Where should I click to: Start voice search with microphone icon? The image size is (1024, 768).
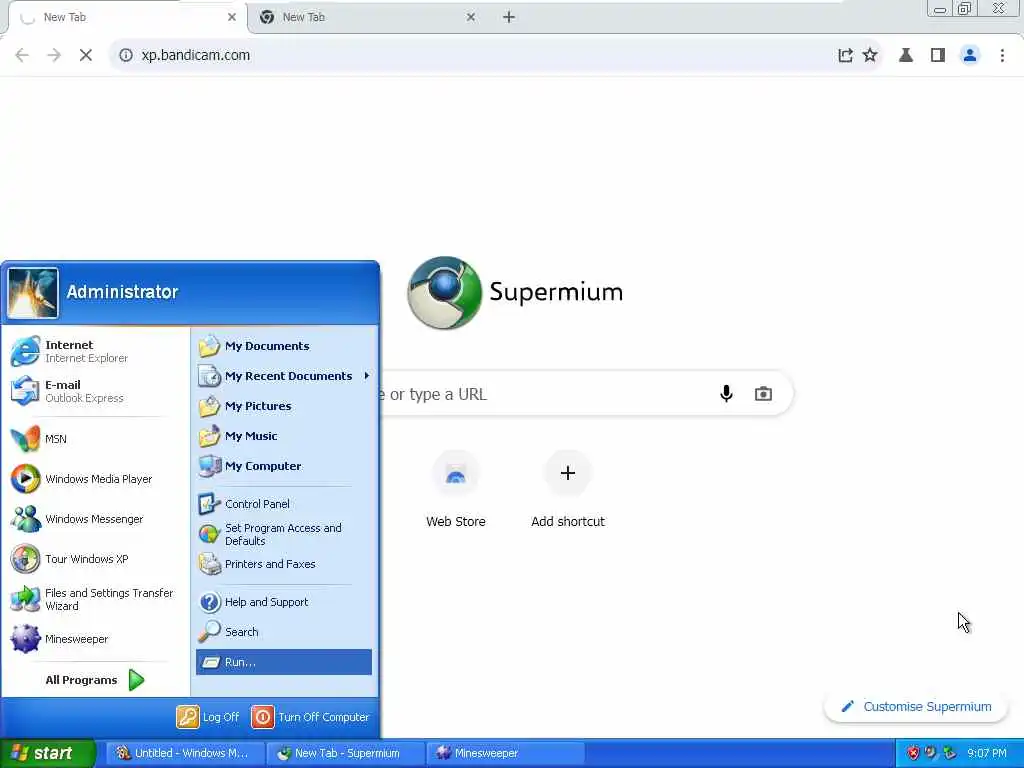[x=726, y=394]
